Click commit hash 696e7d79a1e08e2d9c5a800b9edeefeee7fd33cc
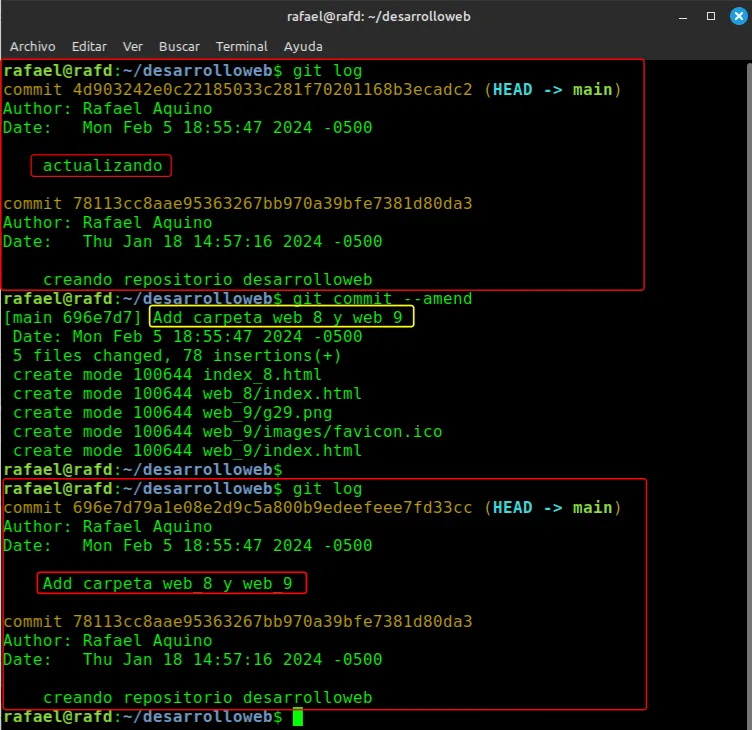Viewport: 752px width, 730px height. click(272, 507)
